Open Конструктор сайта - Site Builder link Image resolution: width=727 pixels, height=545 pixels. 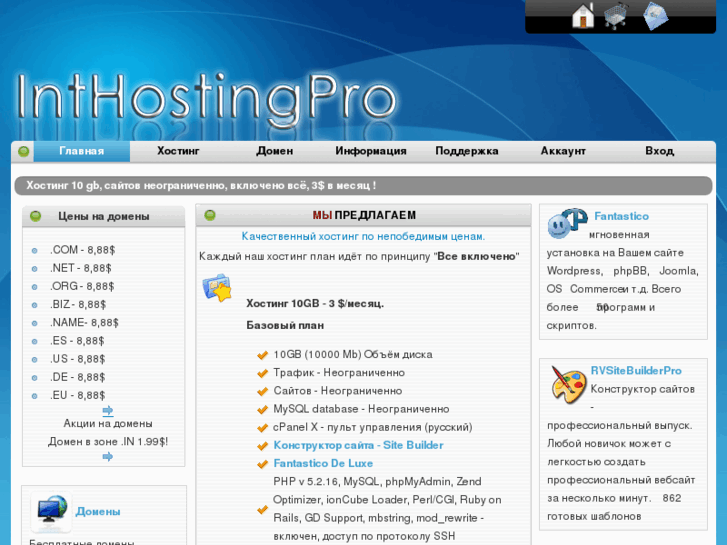click(x=358, y=445)
